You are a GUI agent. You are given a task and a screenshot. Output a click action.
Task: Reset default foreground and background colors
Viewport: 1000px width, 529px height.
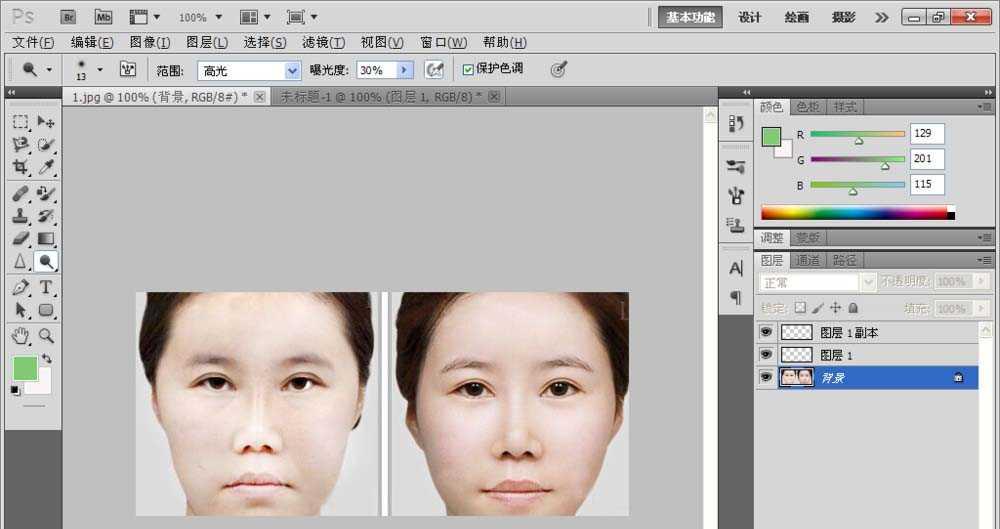click(x=15, y=391)
